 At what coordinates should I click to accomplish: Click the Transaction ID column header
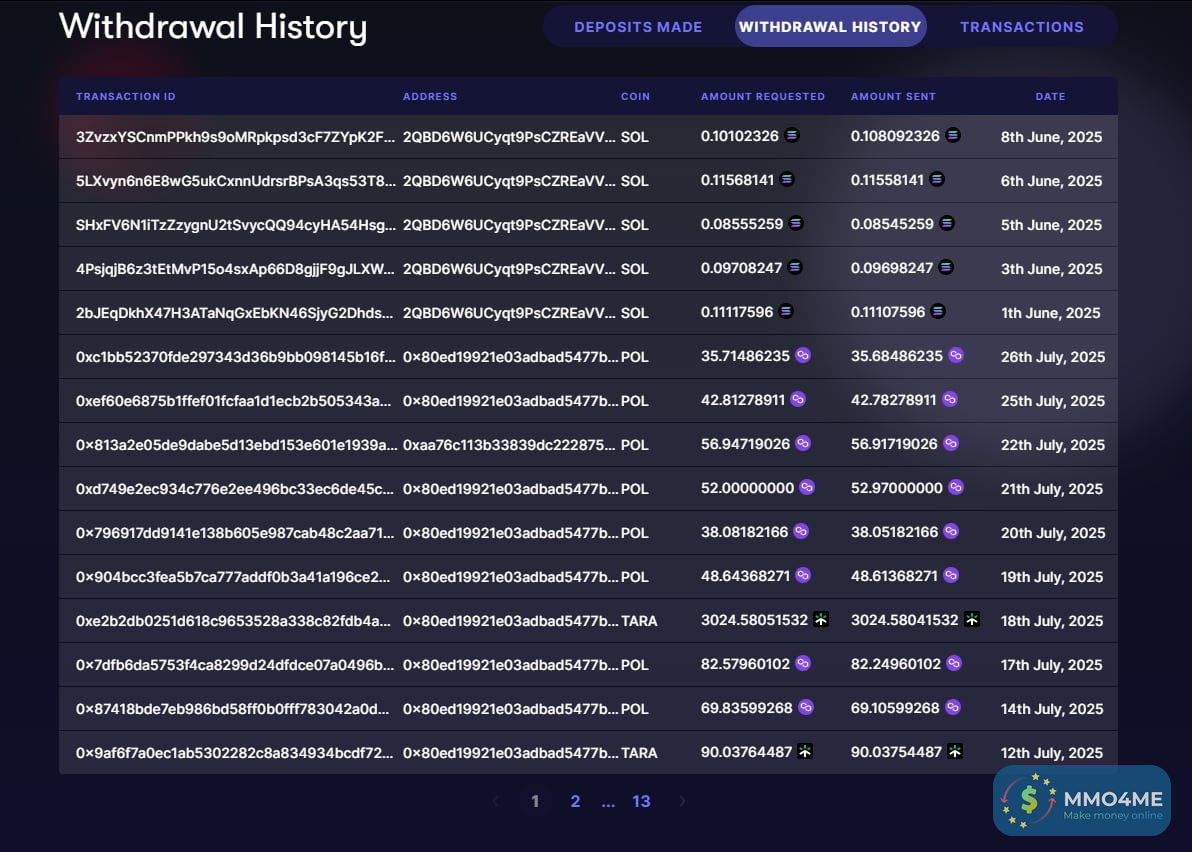coord(125,97)
